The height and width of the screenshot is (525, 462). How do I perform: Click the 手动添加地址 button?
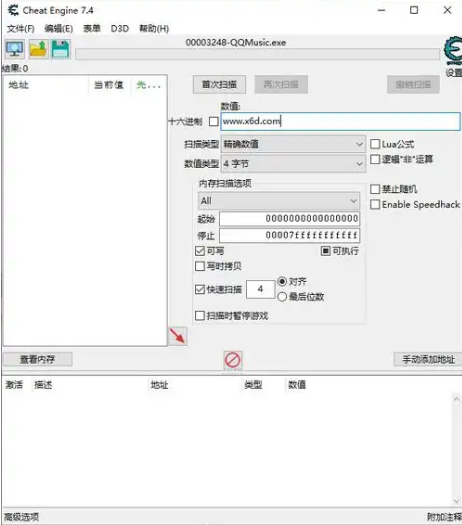(x=428, y=360)
